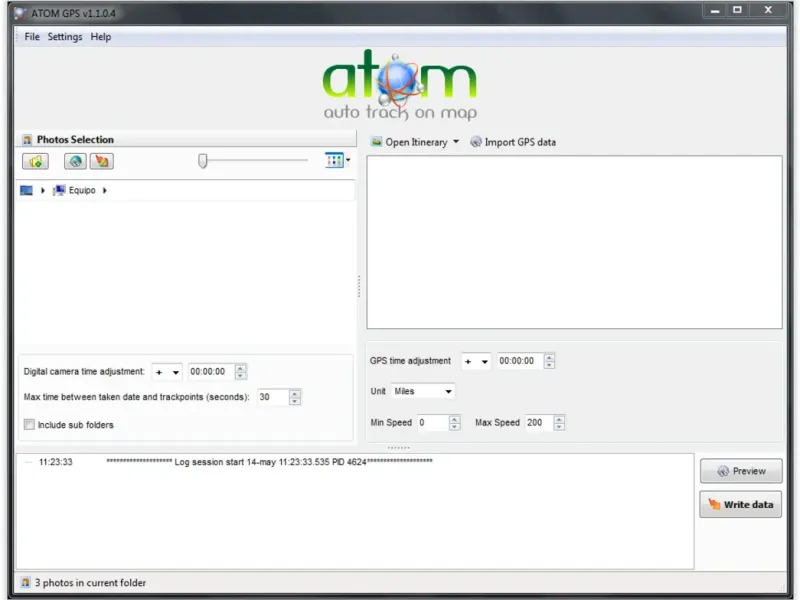The image size is (800, 600).
Task: Click the digital camera time field
Action: point(211,371)
